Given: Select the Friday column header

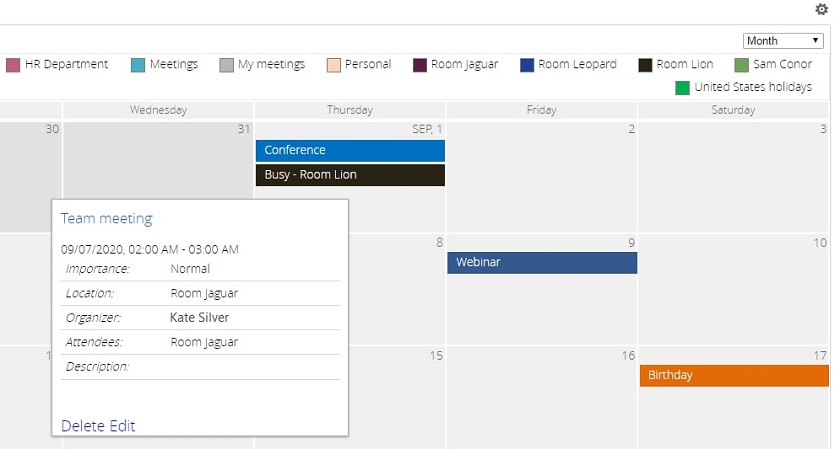Looking at the screenshot, I should pyautogui.click(x=541, y=110).
